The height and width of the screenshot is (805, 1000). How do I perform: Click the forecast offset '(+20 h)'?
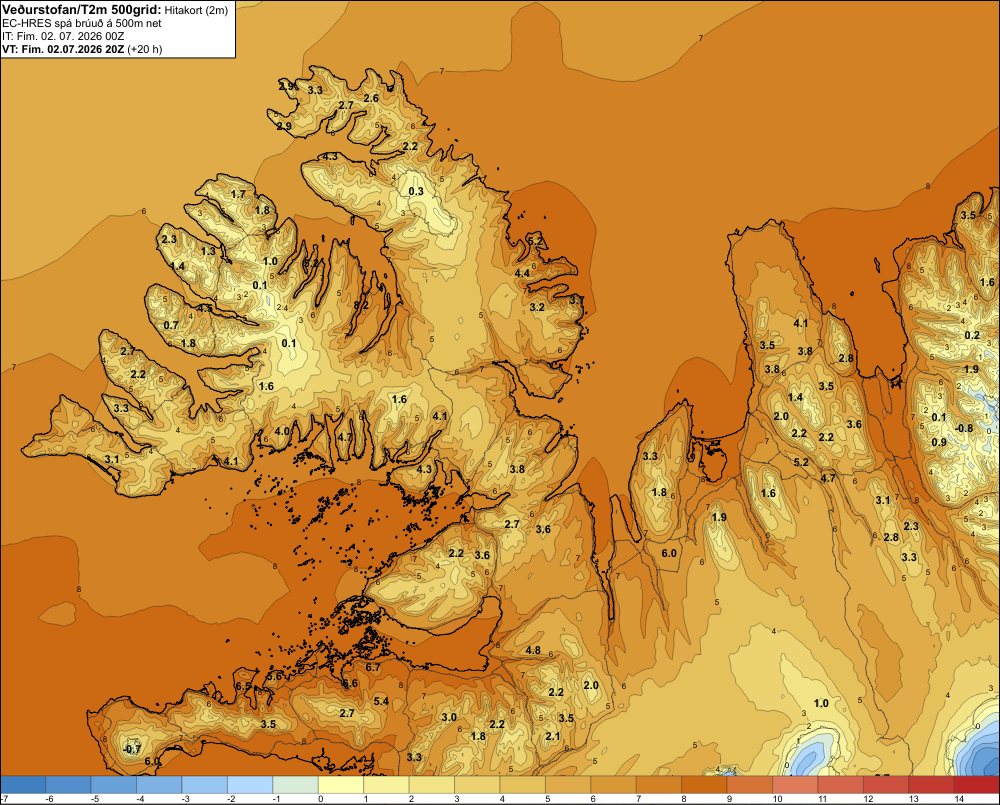(x=145, y=49)
